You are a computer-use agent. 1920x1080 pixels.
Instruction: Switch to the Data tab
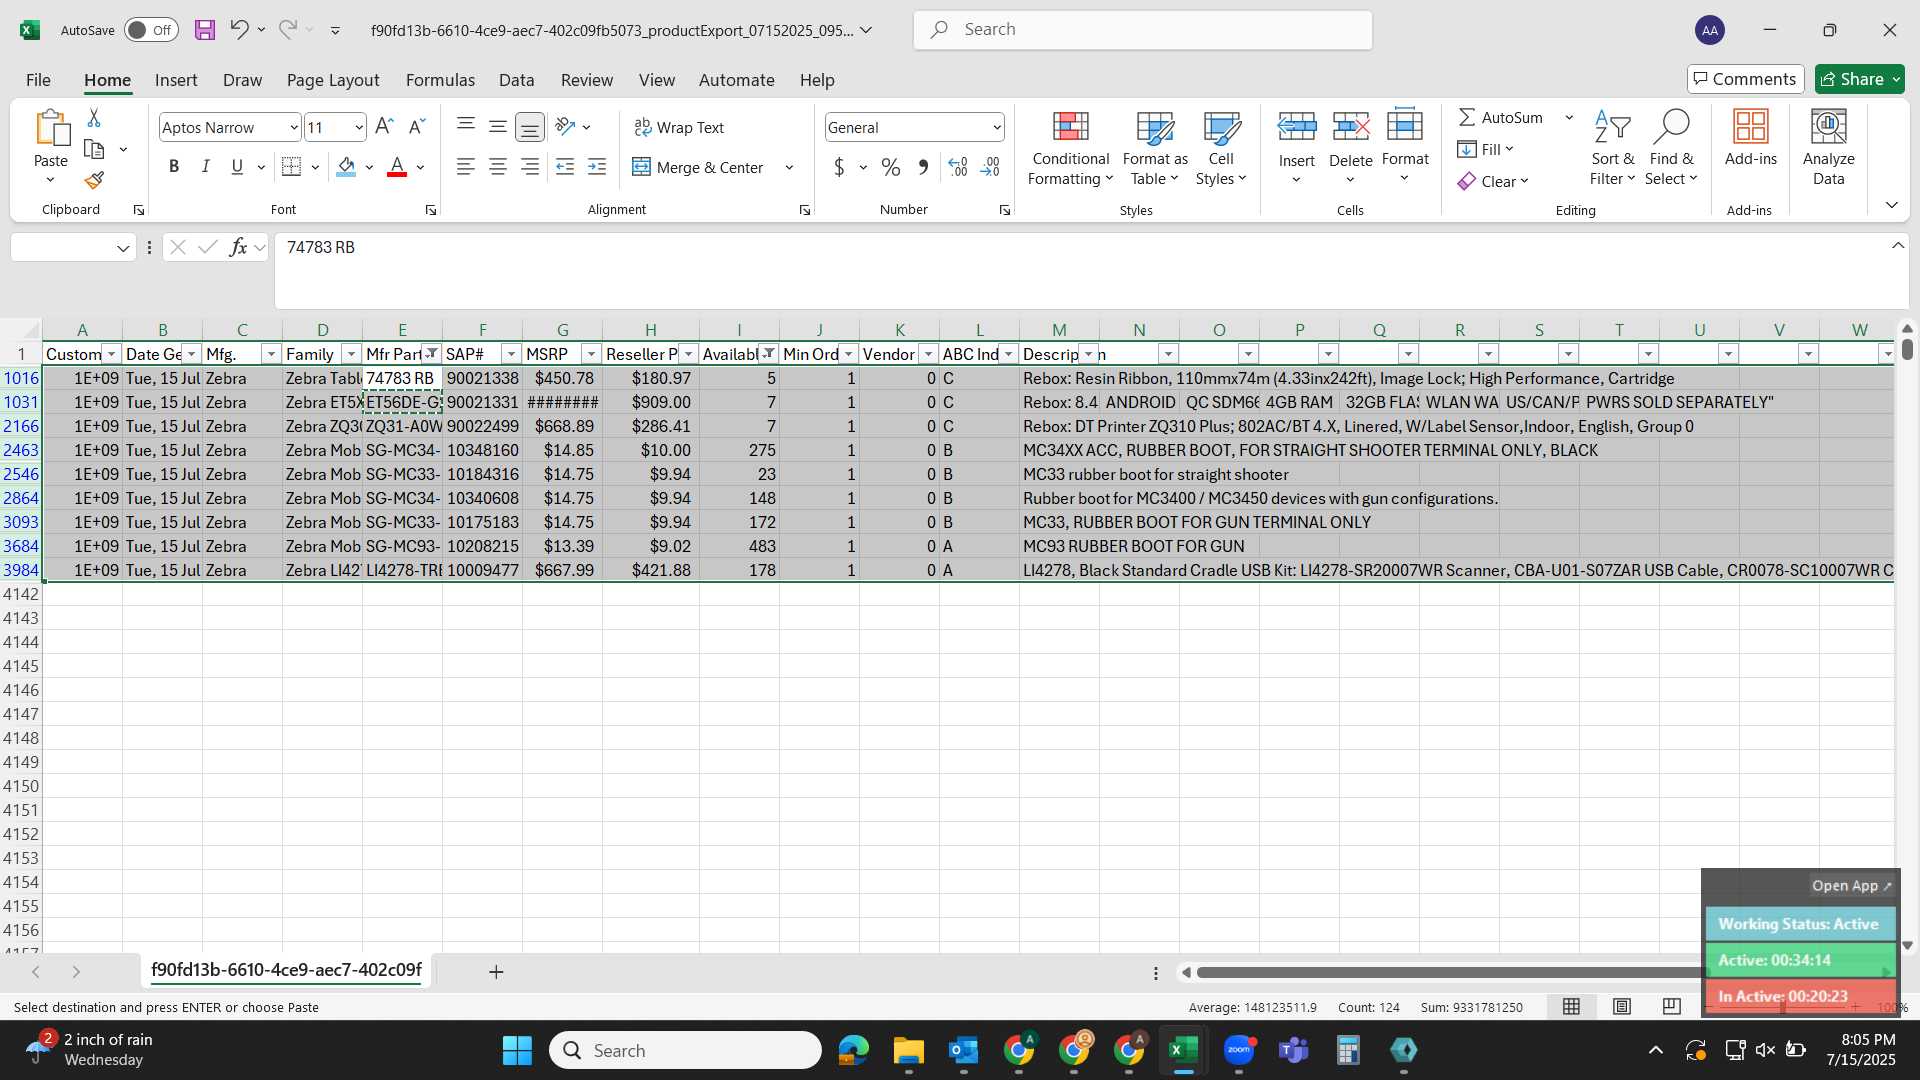(516, 80)
